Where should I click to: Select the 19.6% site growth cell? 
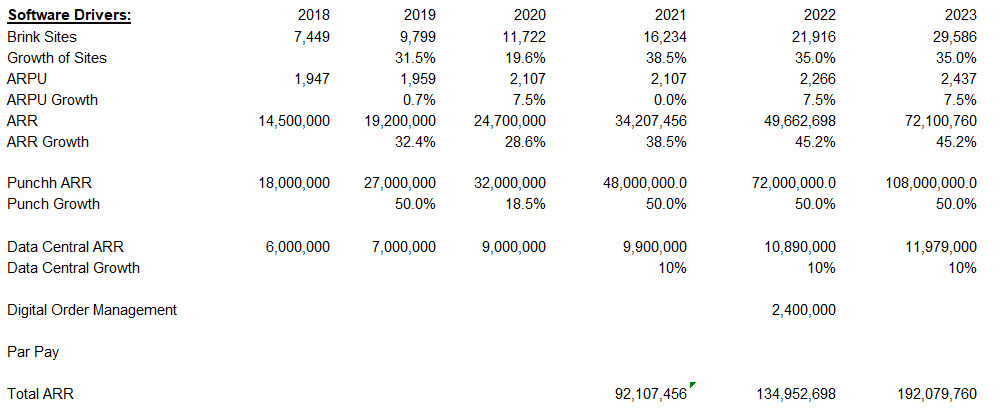point(525,57)
